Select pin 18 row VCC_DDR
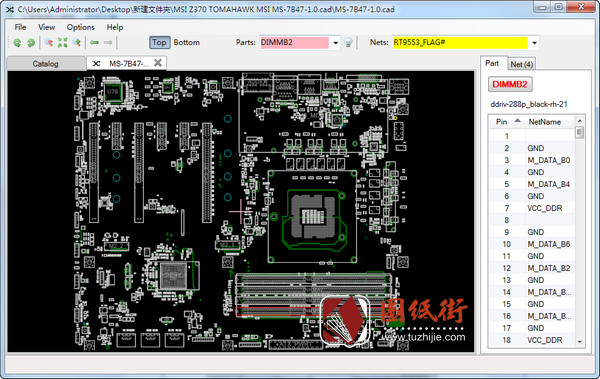The image size is (600, 379). pos(532,340)
